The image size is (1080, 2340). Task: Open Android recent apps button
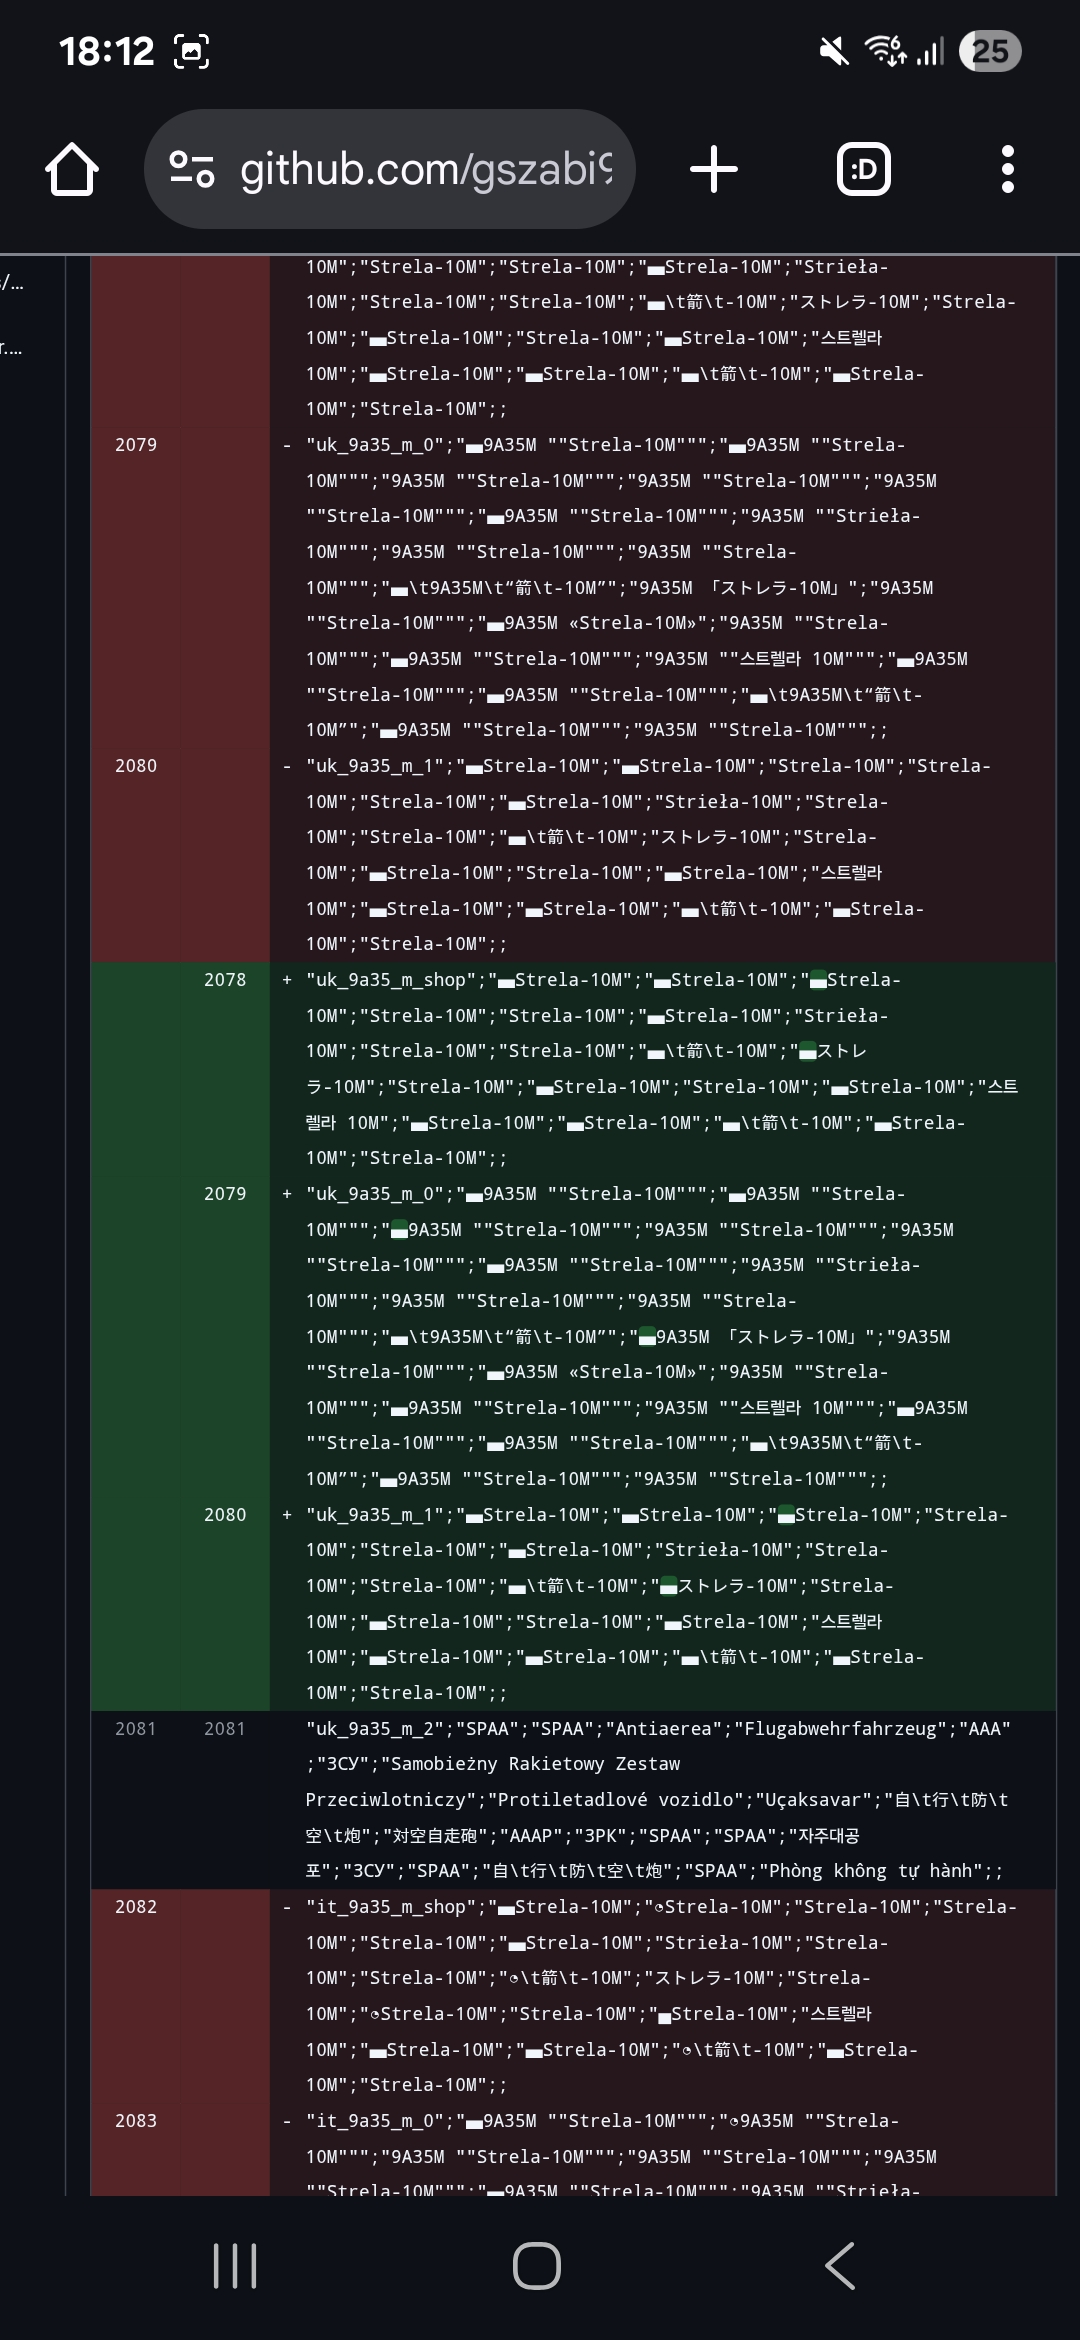[x=235, y=2265]
